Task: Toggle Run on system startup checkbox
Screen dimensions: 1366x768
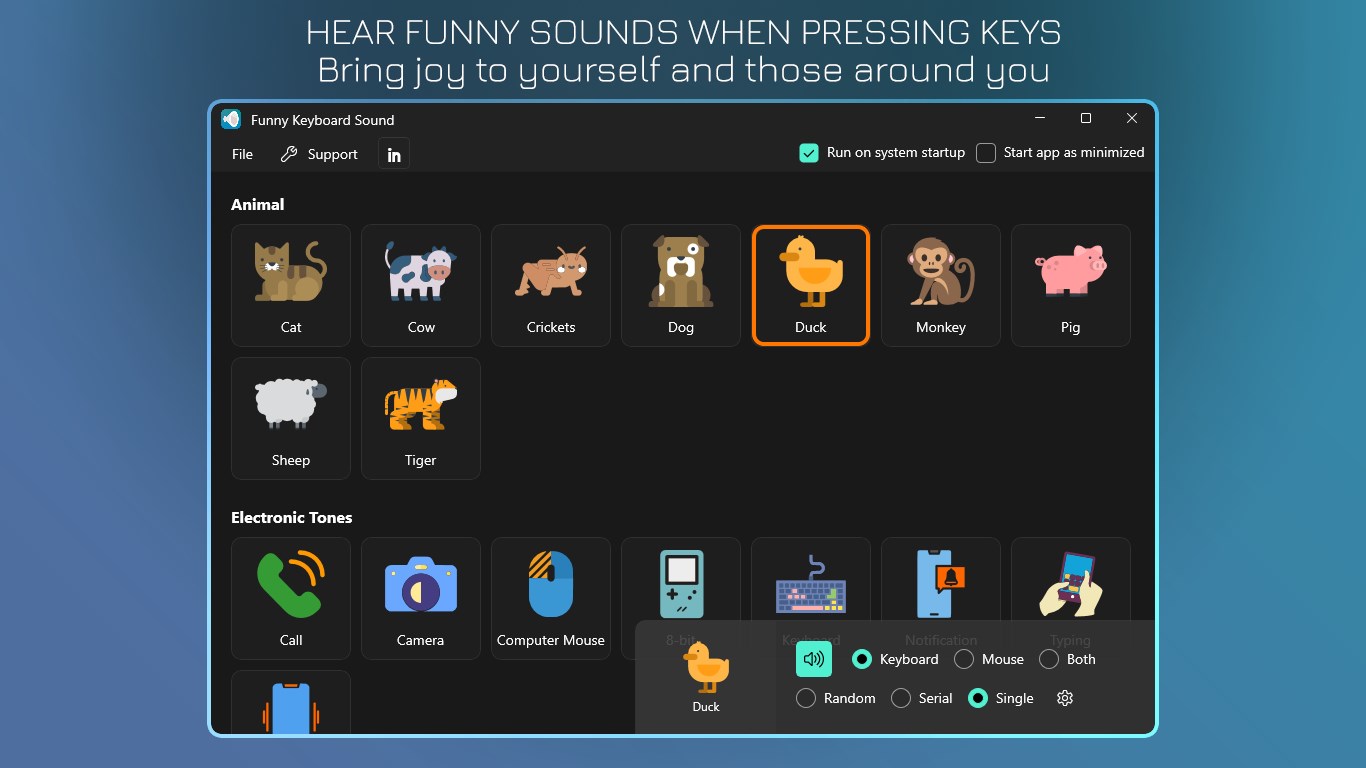Action: click(809, 153)
